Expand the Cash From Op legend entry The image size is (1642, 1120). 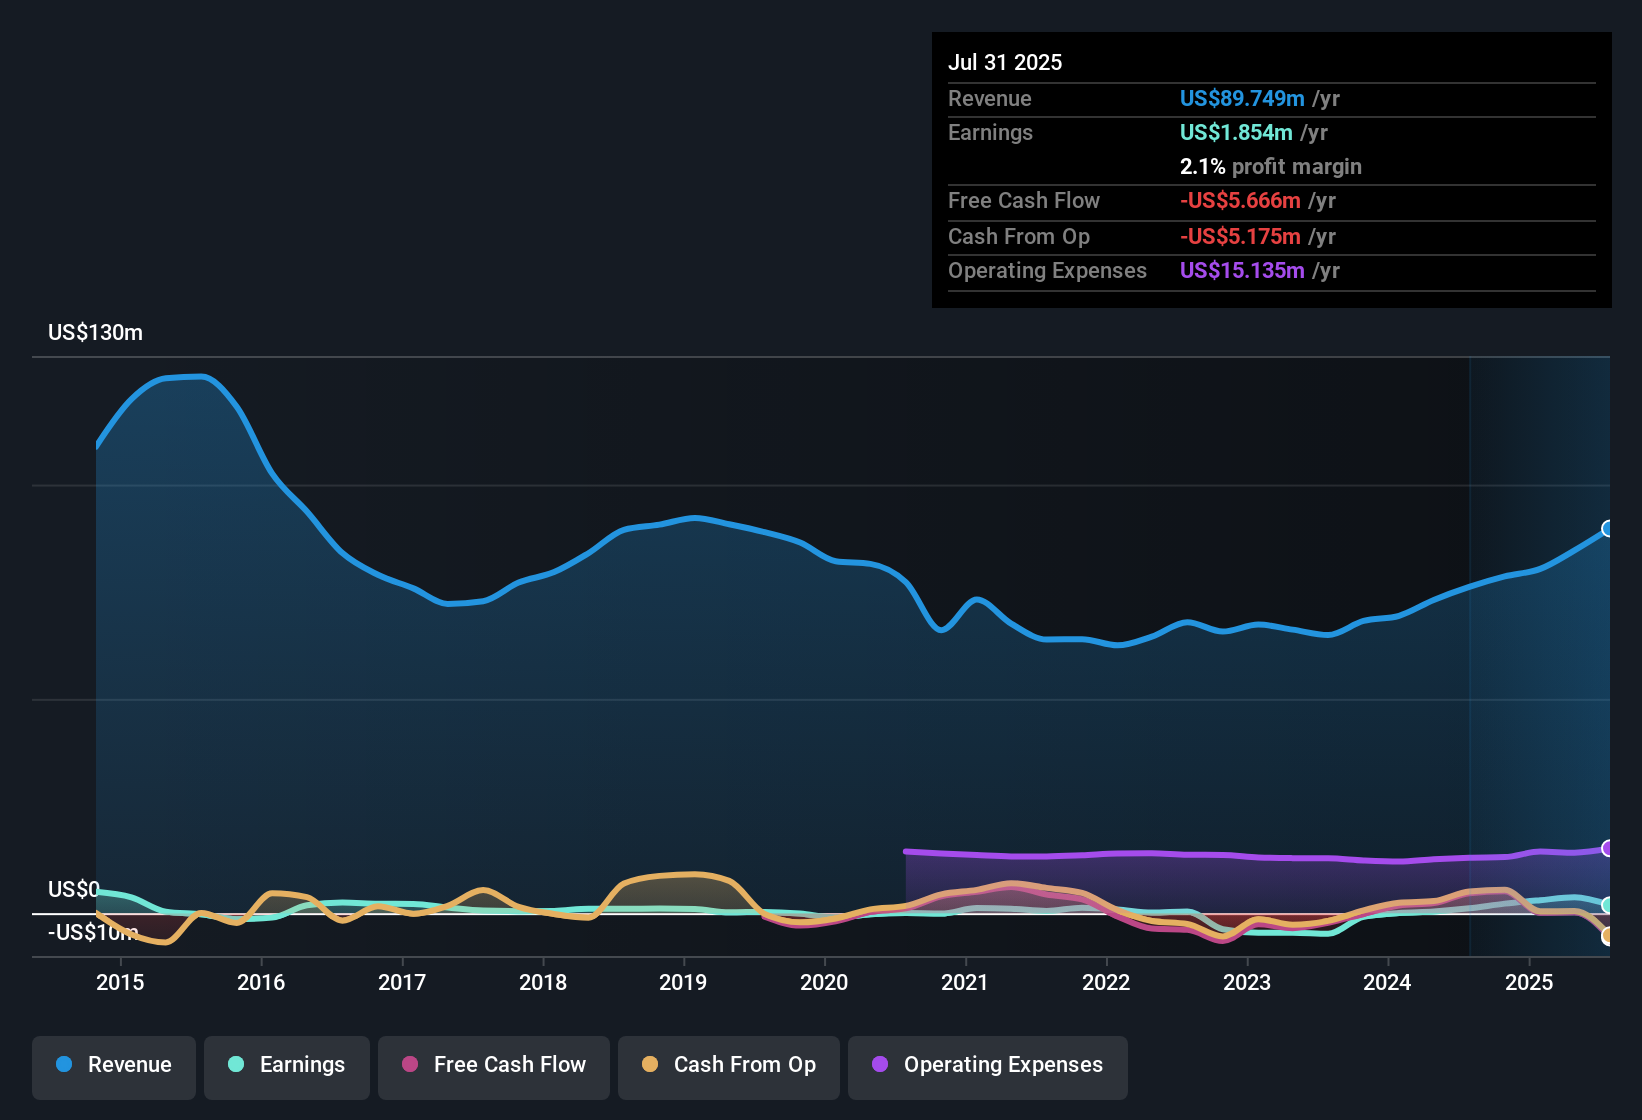pyautogui.click(x=728, y=1066)
